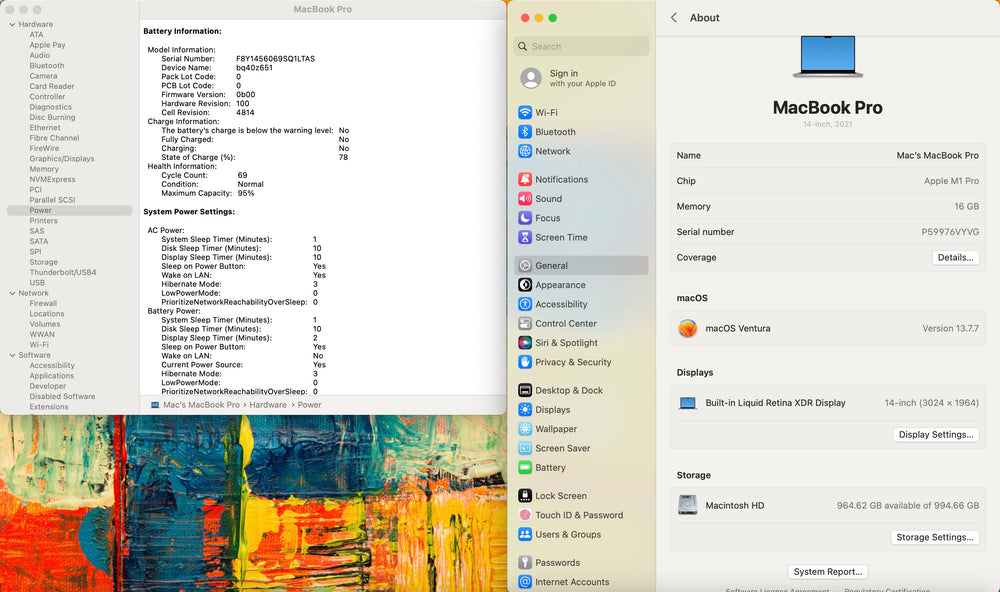Click the Chip value Apple M1 Pro

click(x=952, y=181)
